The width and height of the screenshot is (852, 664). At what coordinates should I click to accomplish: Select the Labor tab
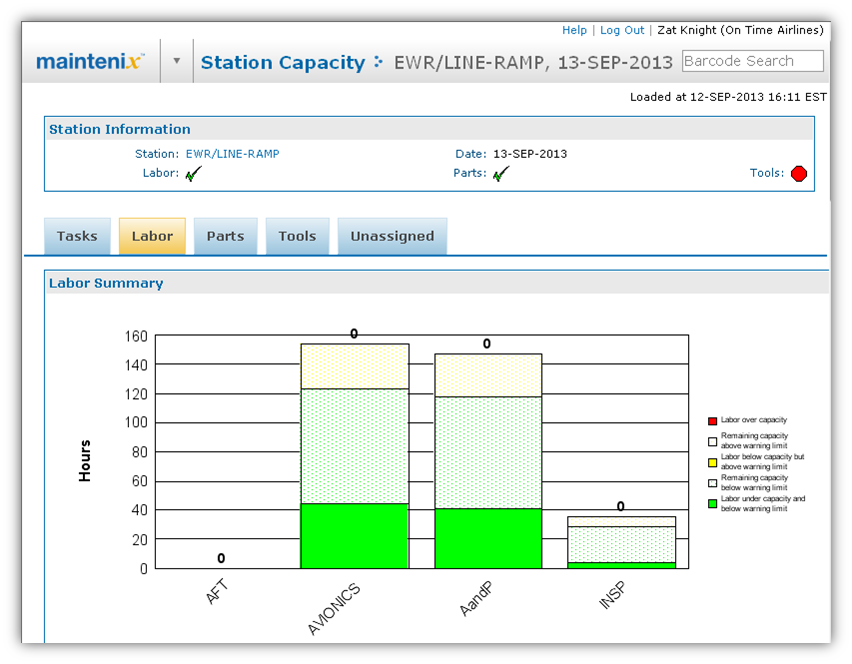click(x=152, y=236)
